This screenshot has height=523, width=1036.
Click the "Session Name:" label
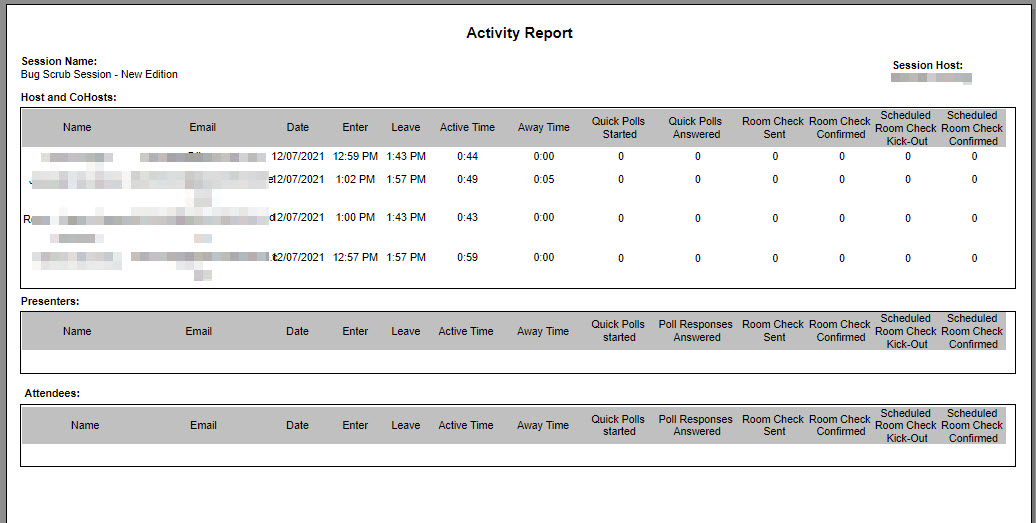point(59,62)
